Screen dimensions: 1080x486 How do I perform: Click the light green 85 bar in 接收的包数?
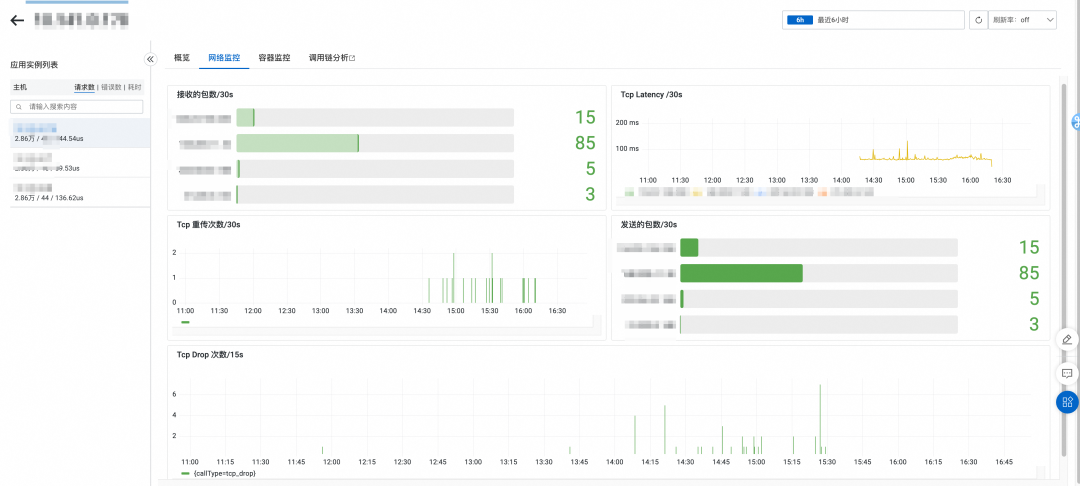coord(298,143)
